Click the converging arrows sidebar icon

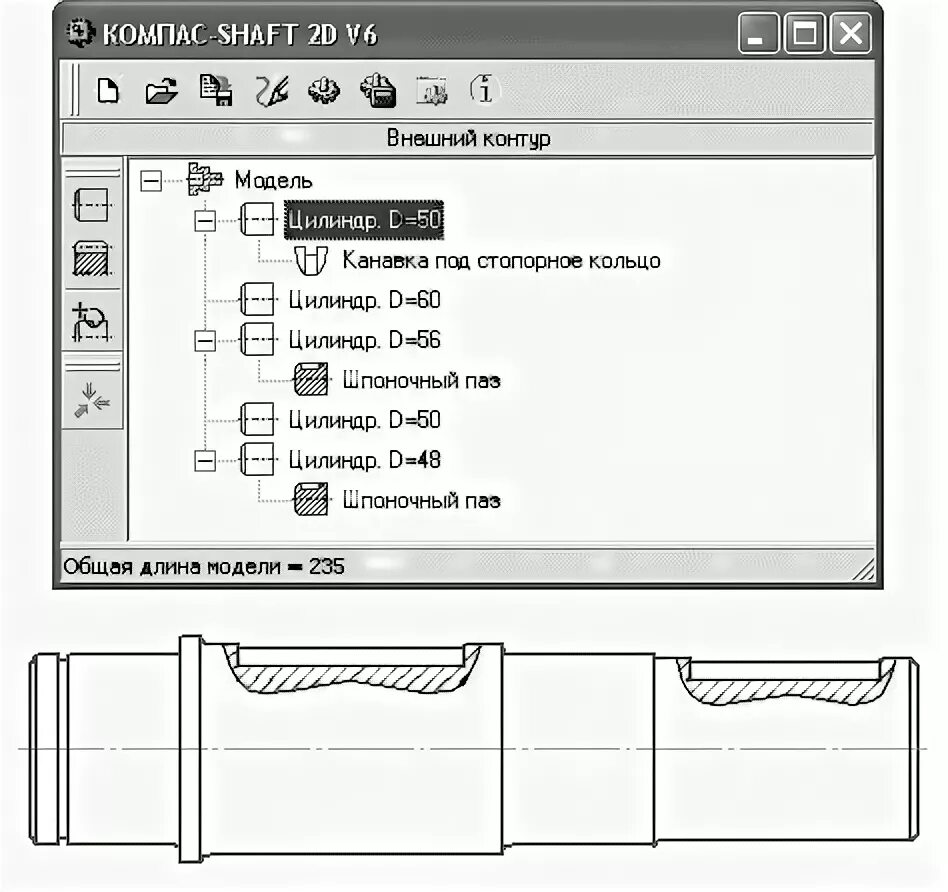pyautogui.click(x=91, y=399)
